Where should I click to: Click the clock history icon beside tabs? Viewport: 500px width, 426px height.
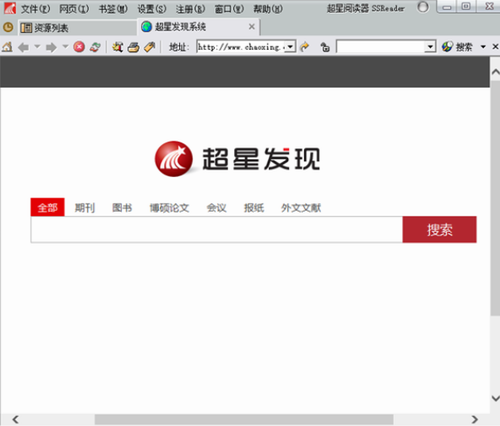coord(8,27)
